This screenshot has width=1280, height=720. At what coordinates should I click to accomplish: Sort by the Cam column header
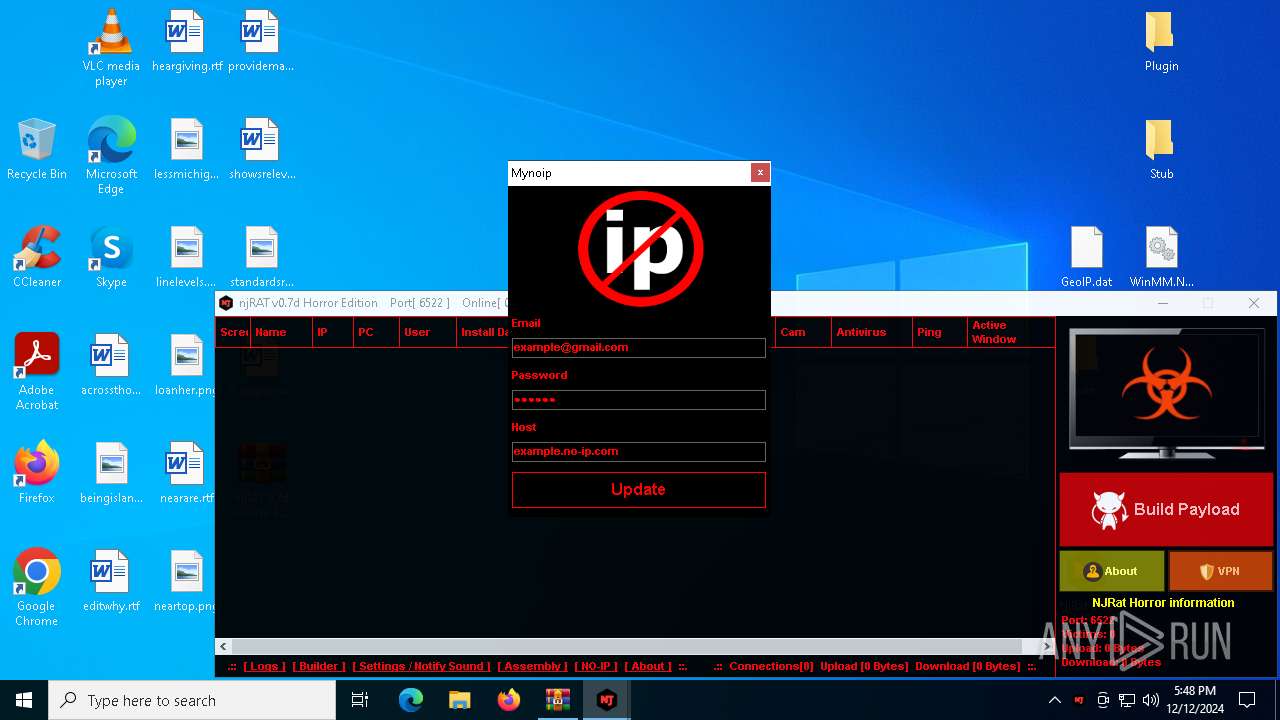point(803,332)
